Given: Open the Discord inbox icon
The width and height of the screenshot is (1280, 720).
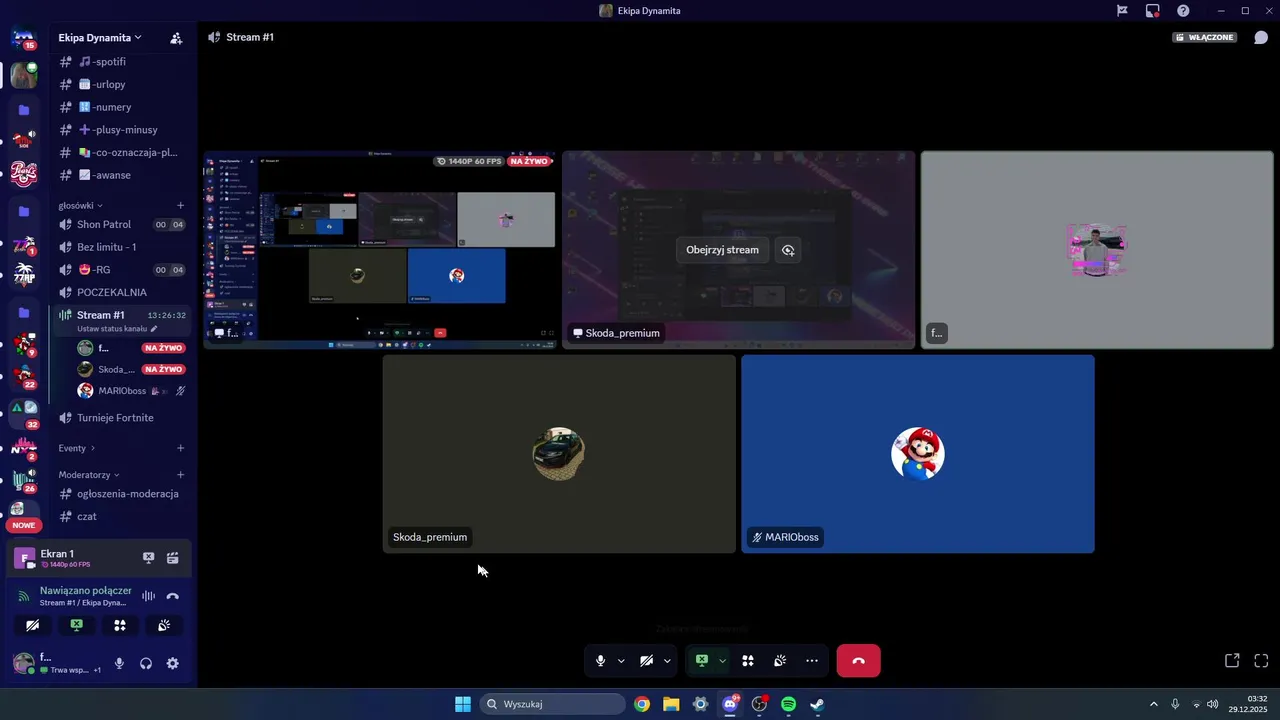Looking at the screenshot, I should [1153, 11].
